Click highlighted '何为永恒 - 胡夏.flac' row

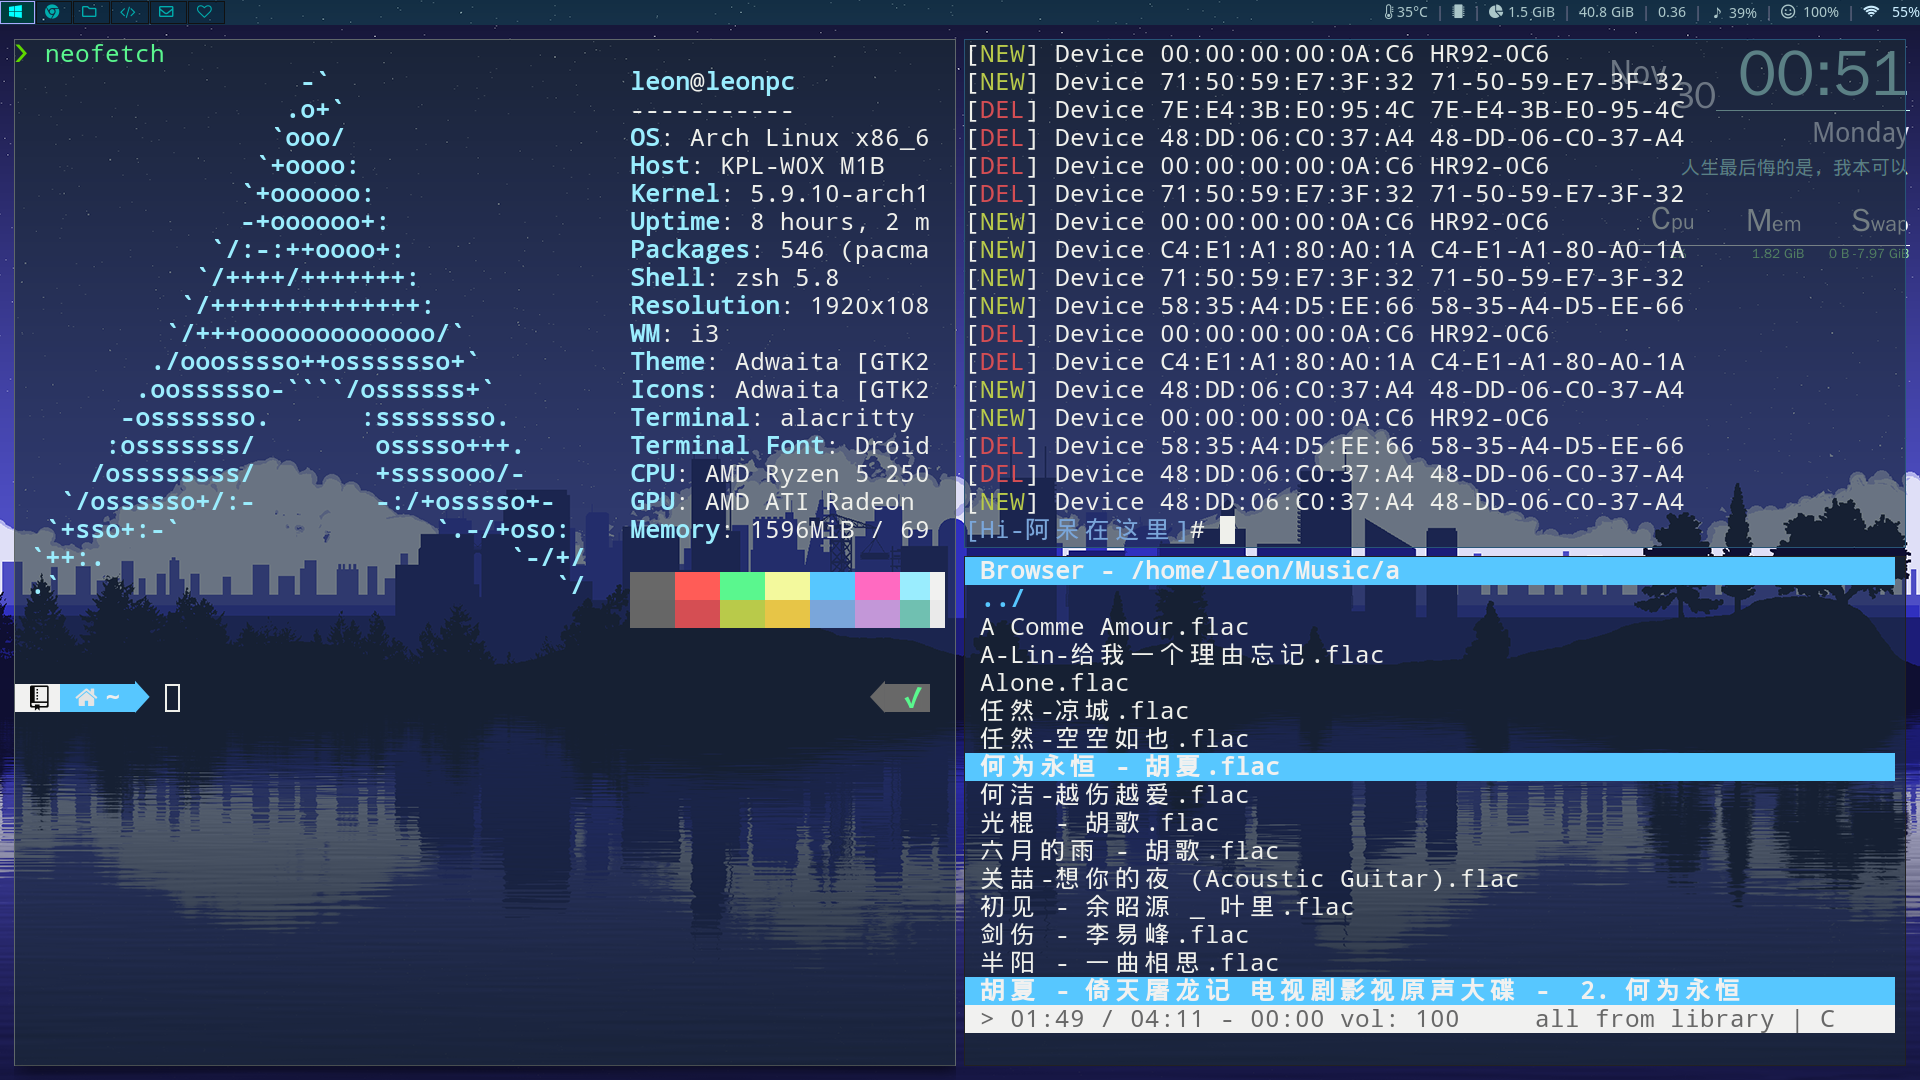tap(1430, 767)
